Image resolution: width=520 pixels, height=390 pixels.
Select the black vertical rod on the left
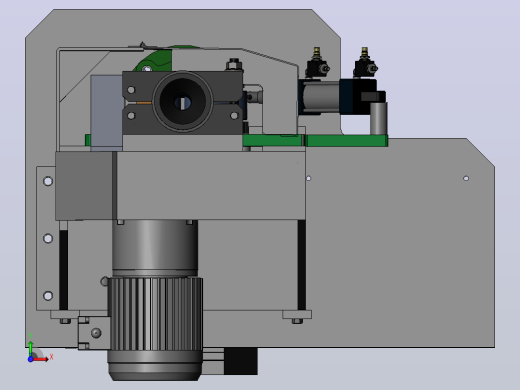pos(63,269)
